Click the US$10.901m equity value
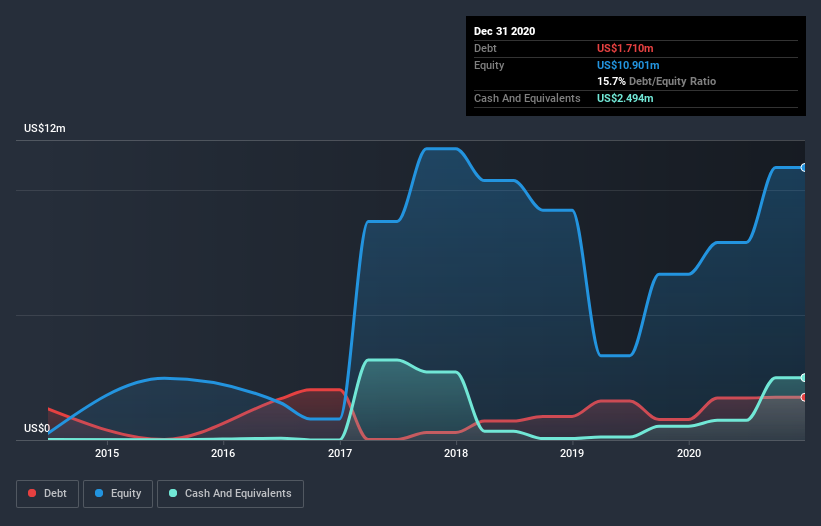 628,65
